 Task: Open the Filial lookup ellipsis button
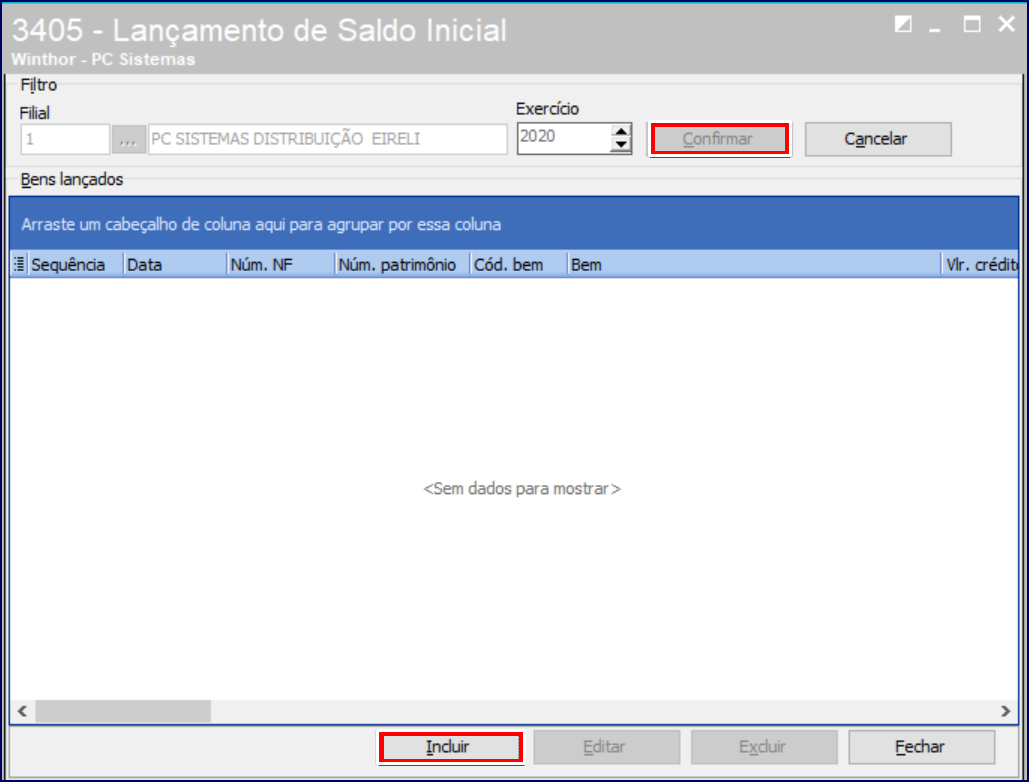point(128,140)
